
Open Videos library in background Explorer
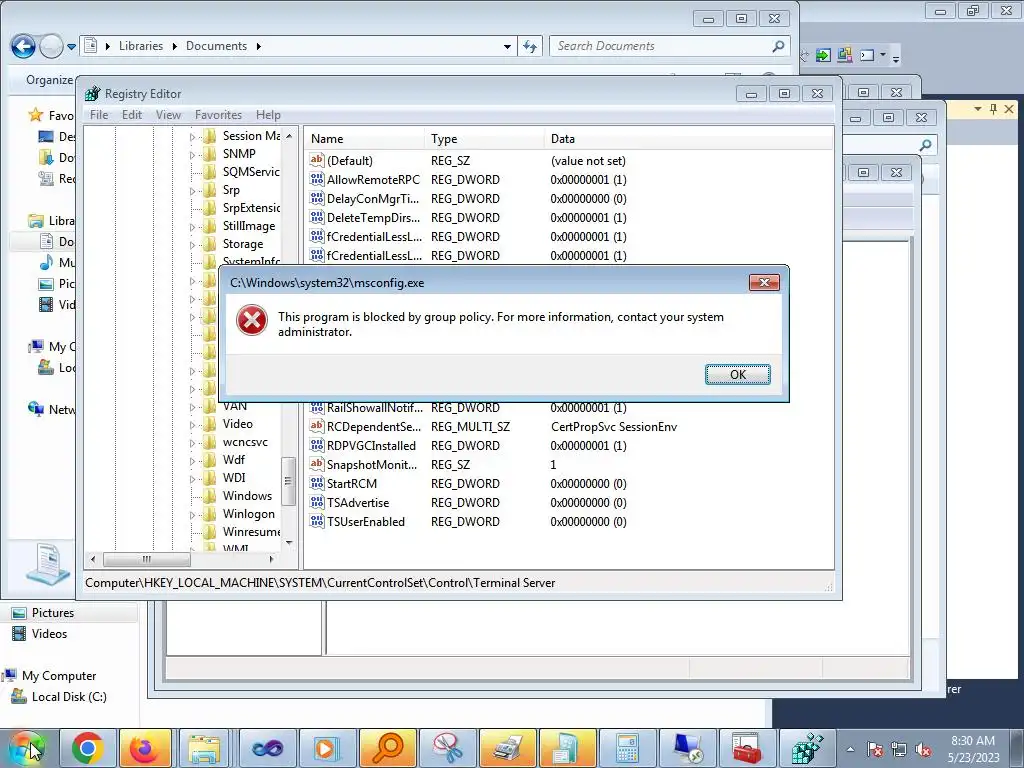(50, 633)
